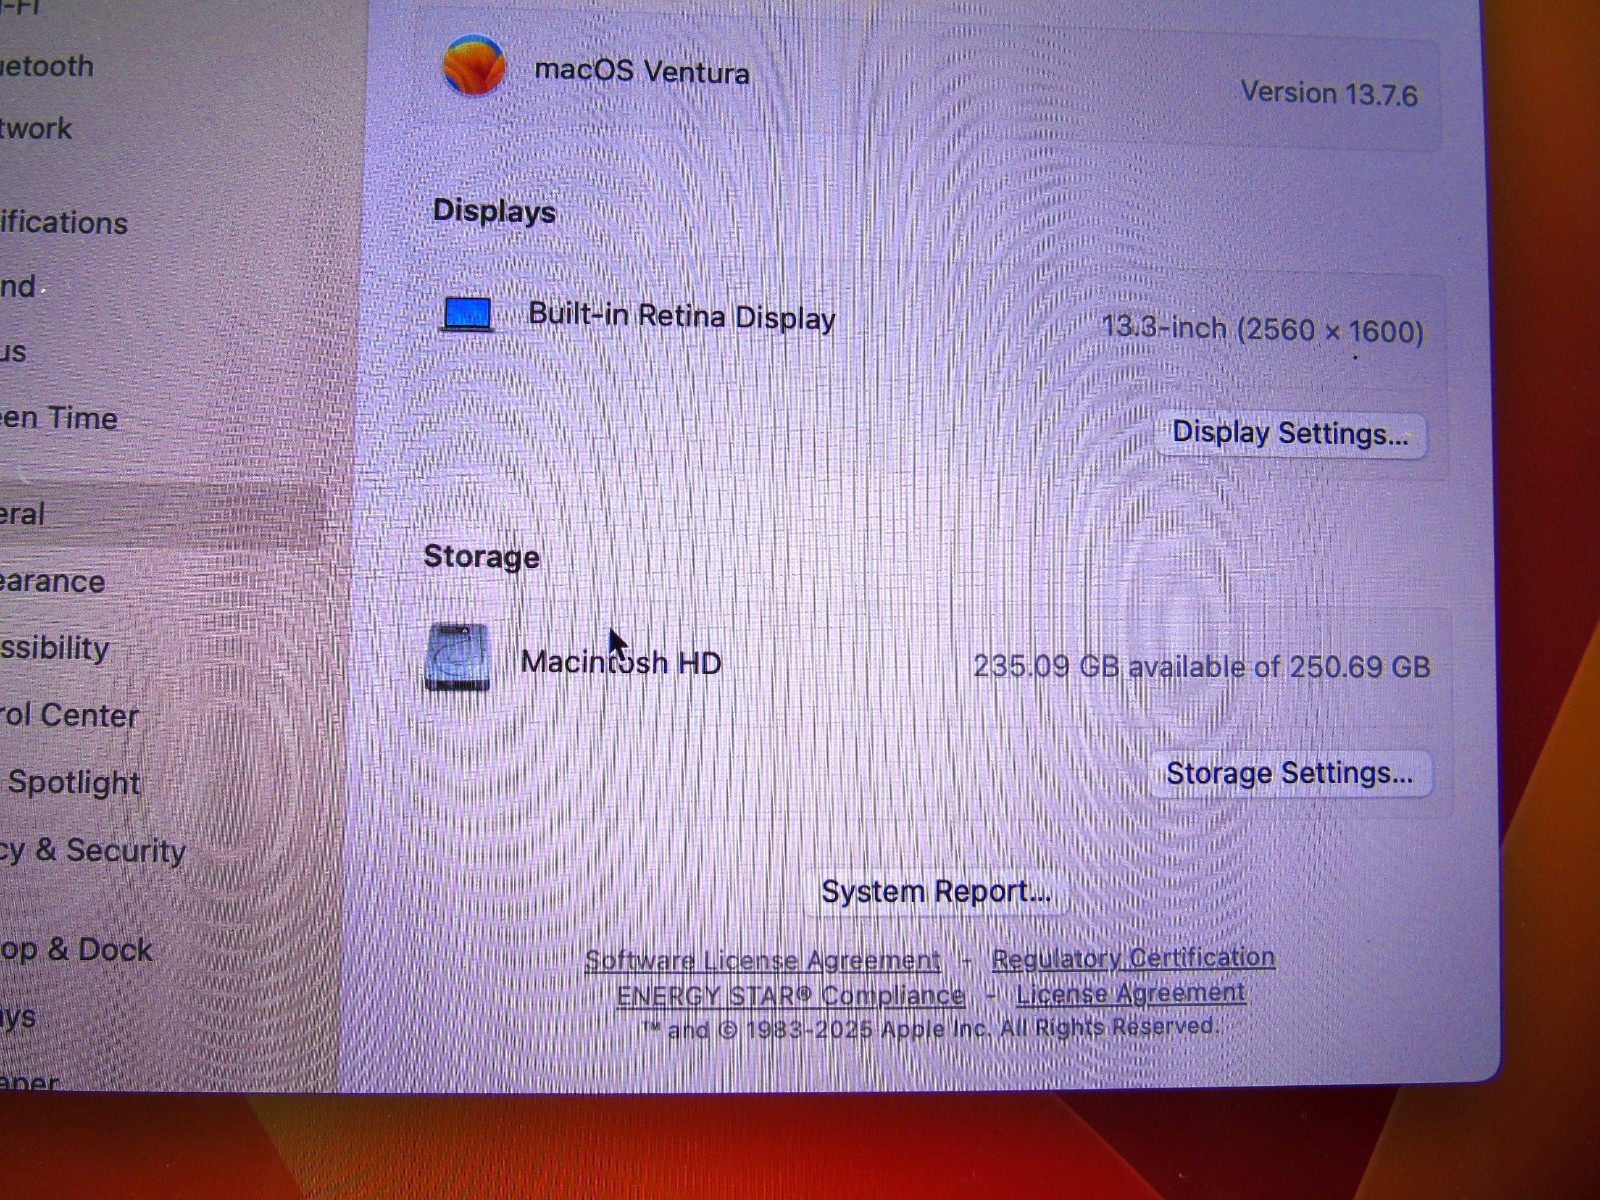Viewport: 1600px width, 1200px height.
Task: Select Desktop & Dock in the sidebar
Action: point(76,949)
